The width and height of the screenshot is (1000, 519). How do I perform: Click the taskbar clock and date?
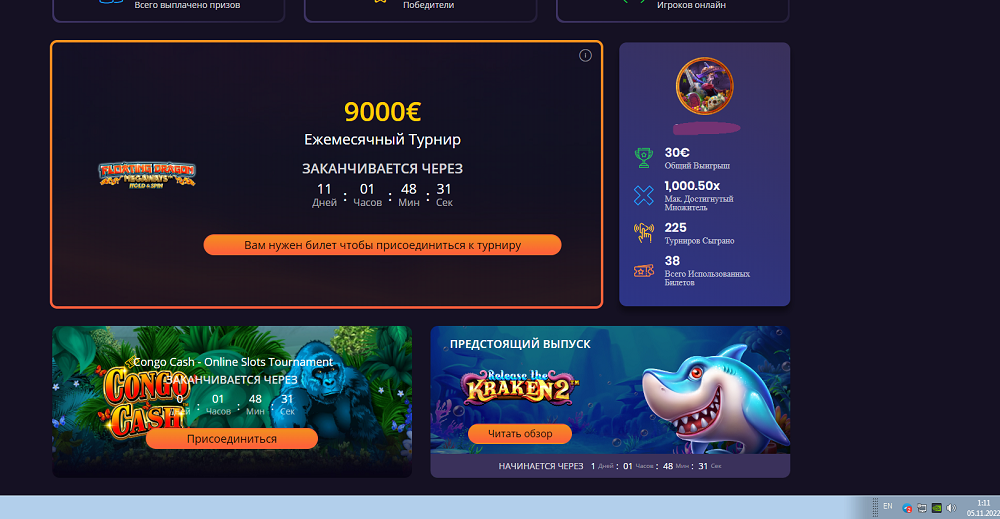pos(983,508)
